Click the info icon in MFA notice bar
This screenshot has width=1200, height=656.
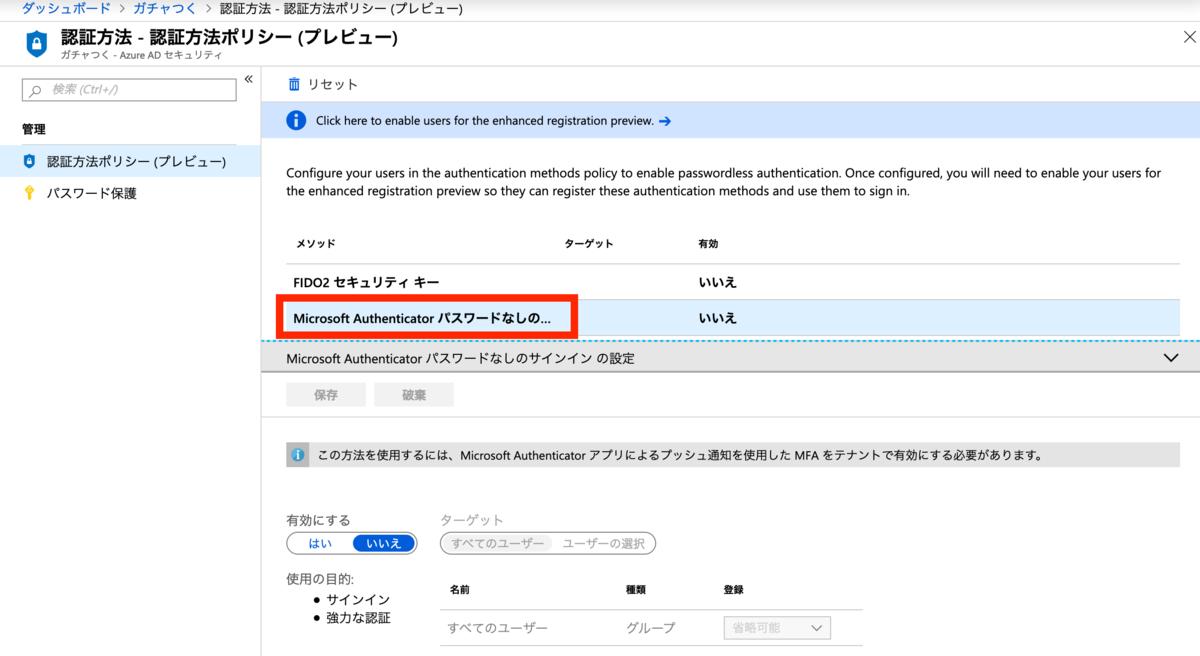tap(298, 455)
